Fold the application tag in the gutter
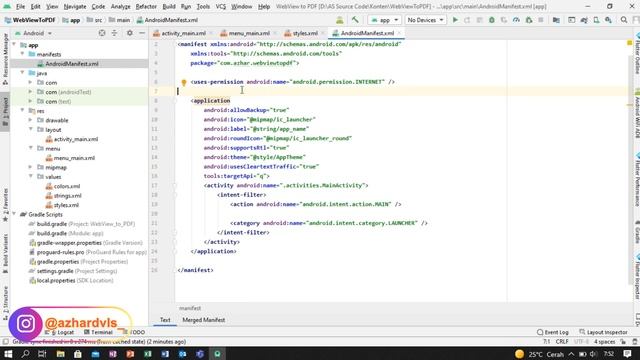640x360 pixels. 175,101
